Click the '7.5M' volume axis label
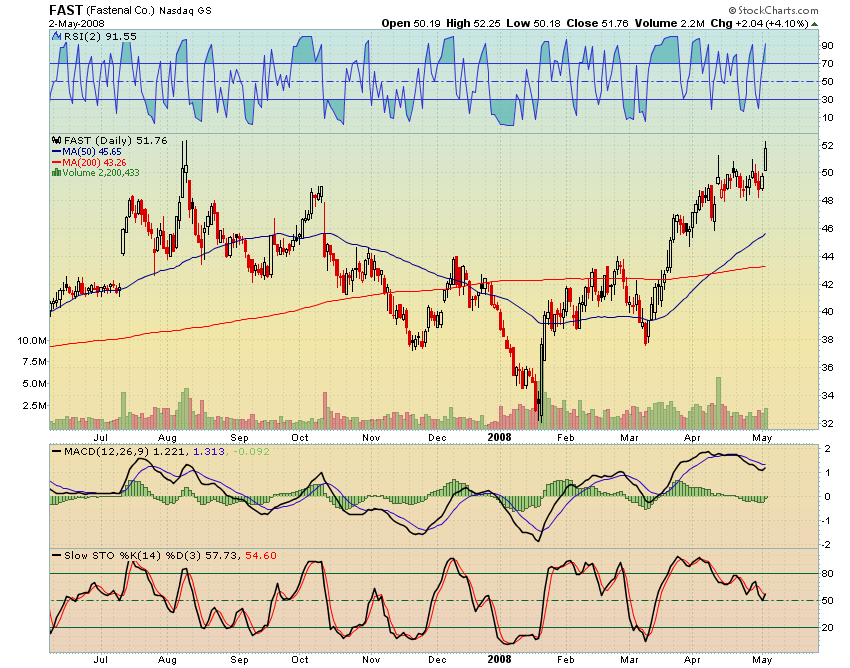This screenshot has width=850, height=668. (35, 362)
